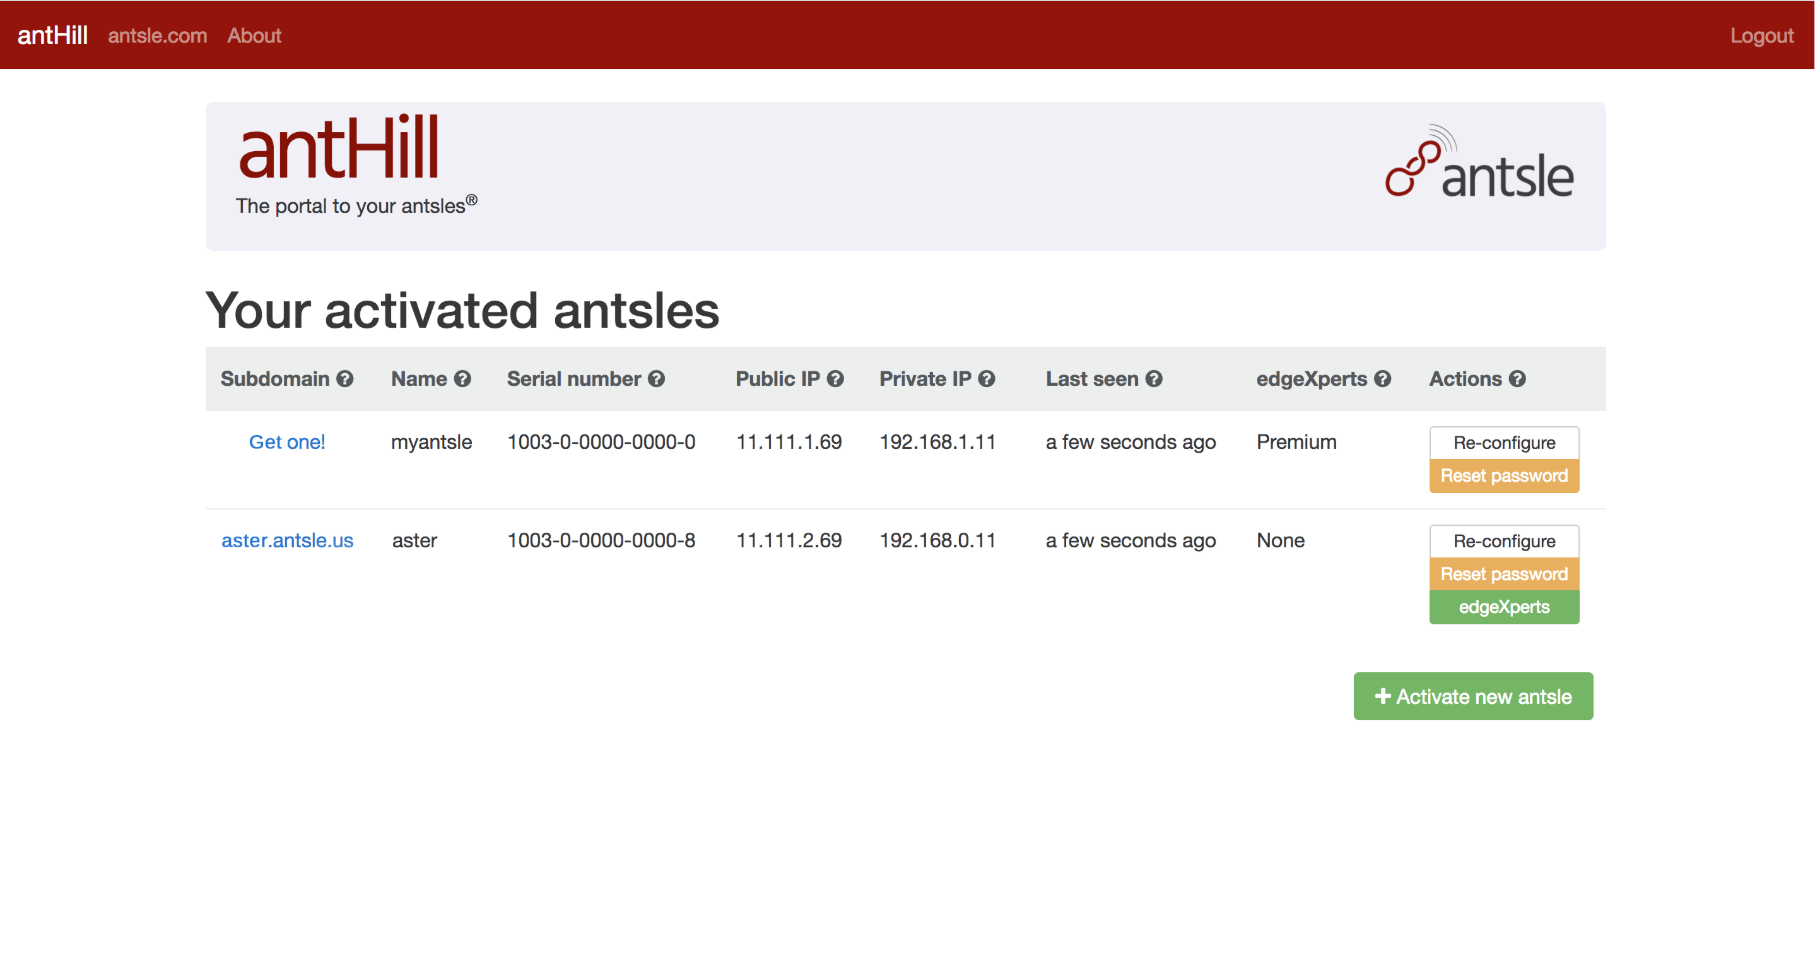1820x972 pixels.
Task: Open the Serial number help icon
Action: tap(656, 379)
